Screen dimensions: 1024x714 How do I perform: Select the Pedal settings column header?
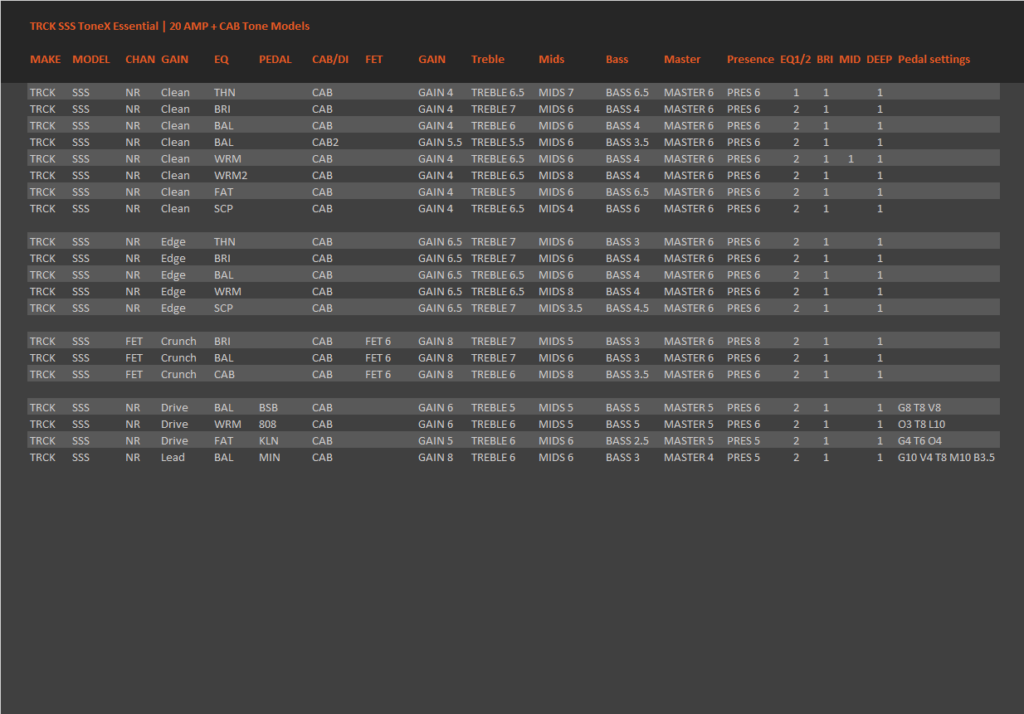pos(933,59)
